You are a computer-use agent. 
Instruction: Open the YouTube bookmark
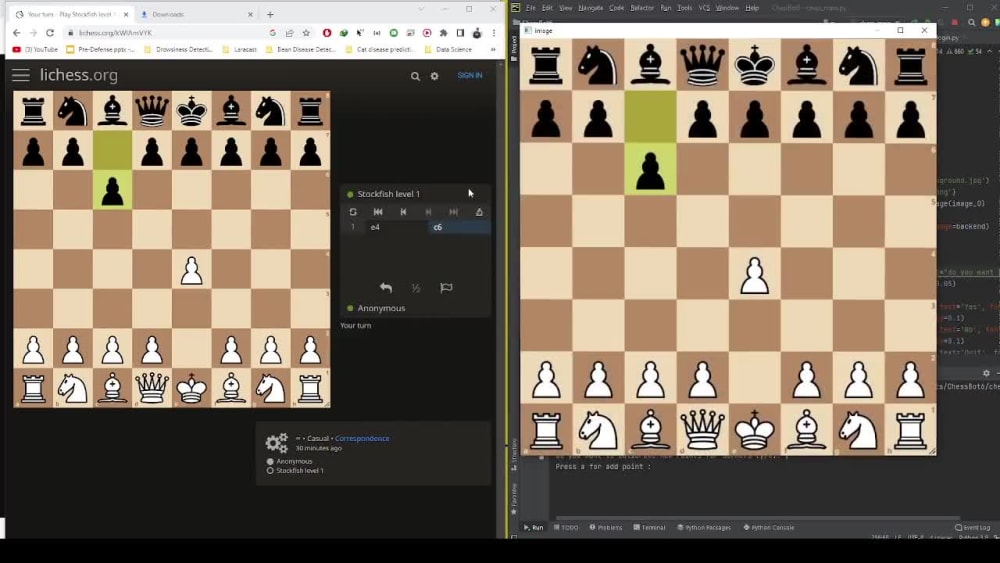pyautogui.click(x=35, y=49)
